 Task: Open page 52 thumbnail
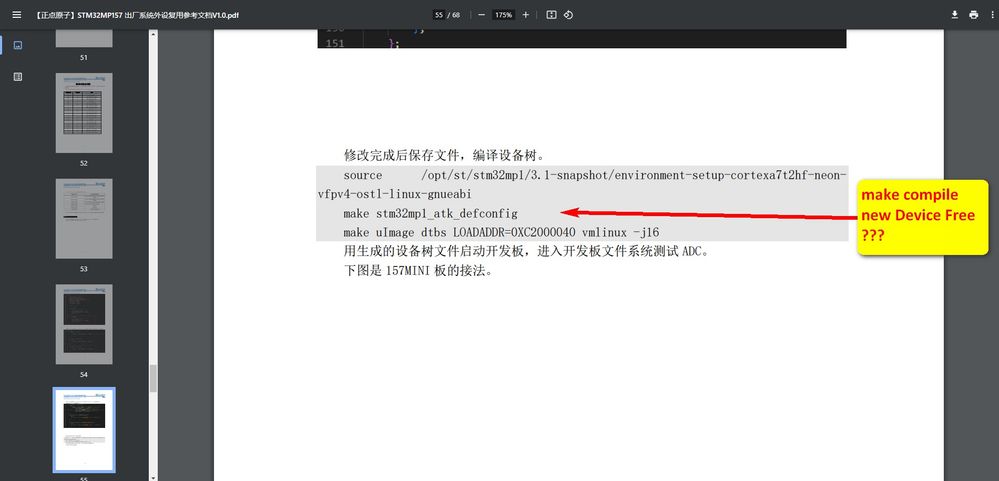pos(83,113)
